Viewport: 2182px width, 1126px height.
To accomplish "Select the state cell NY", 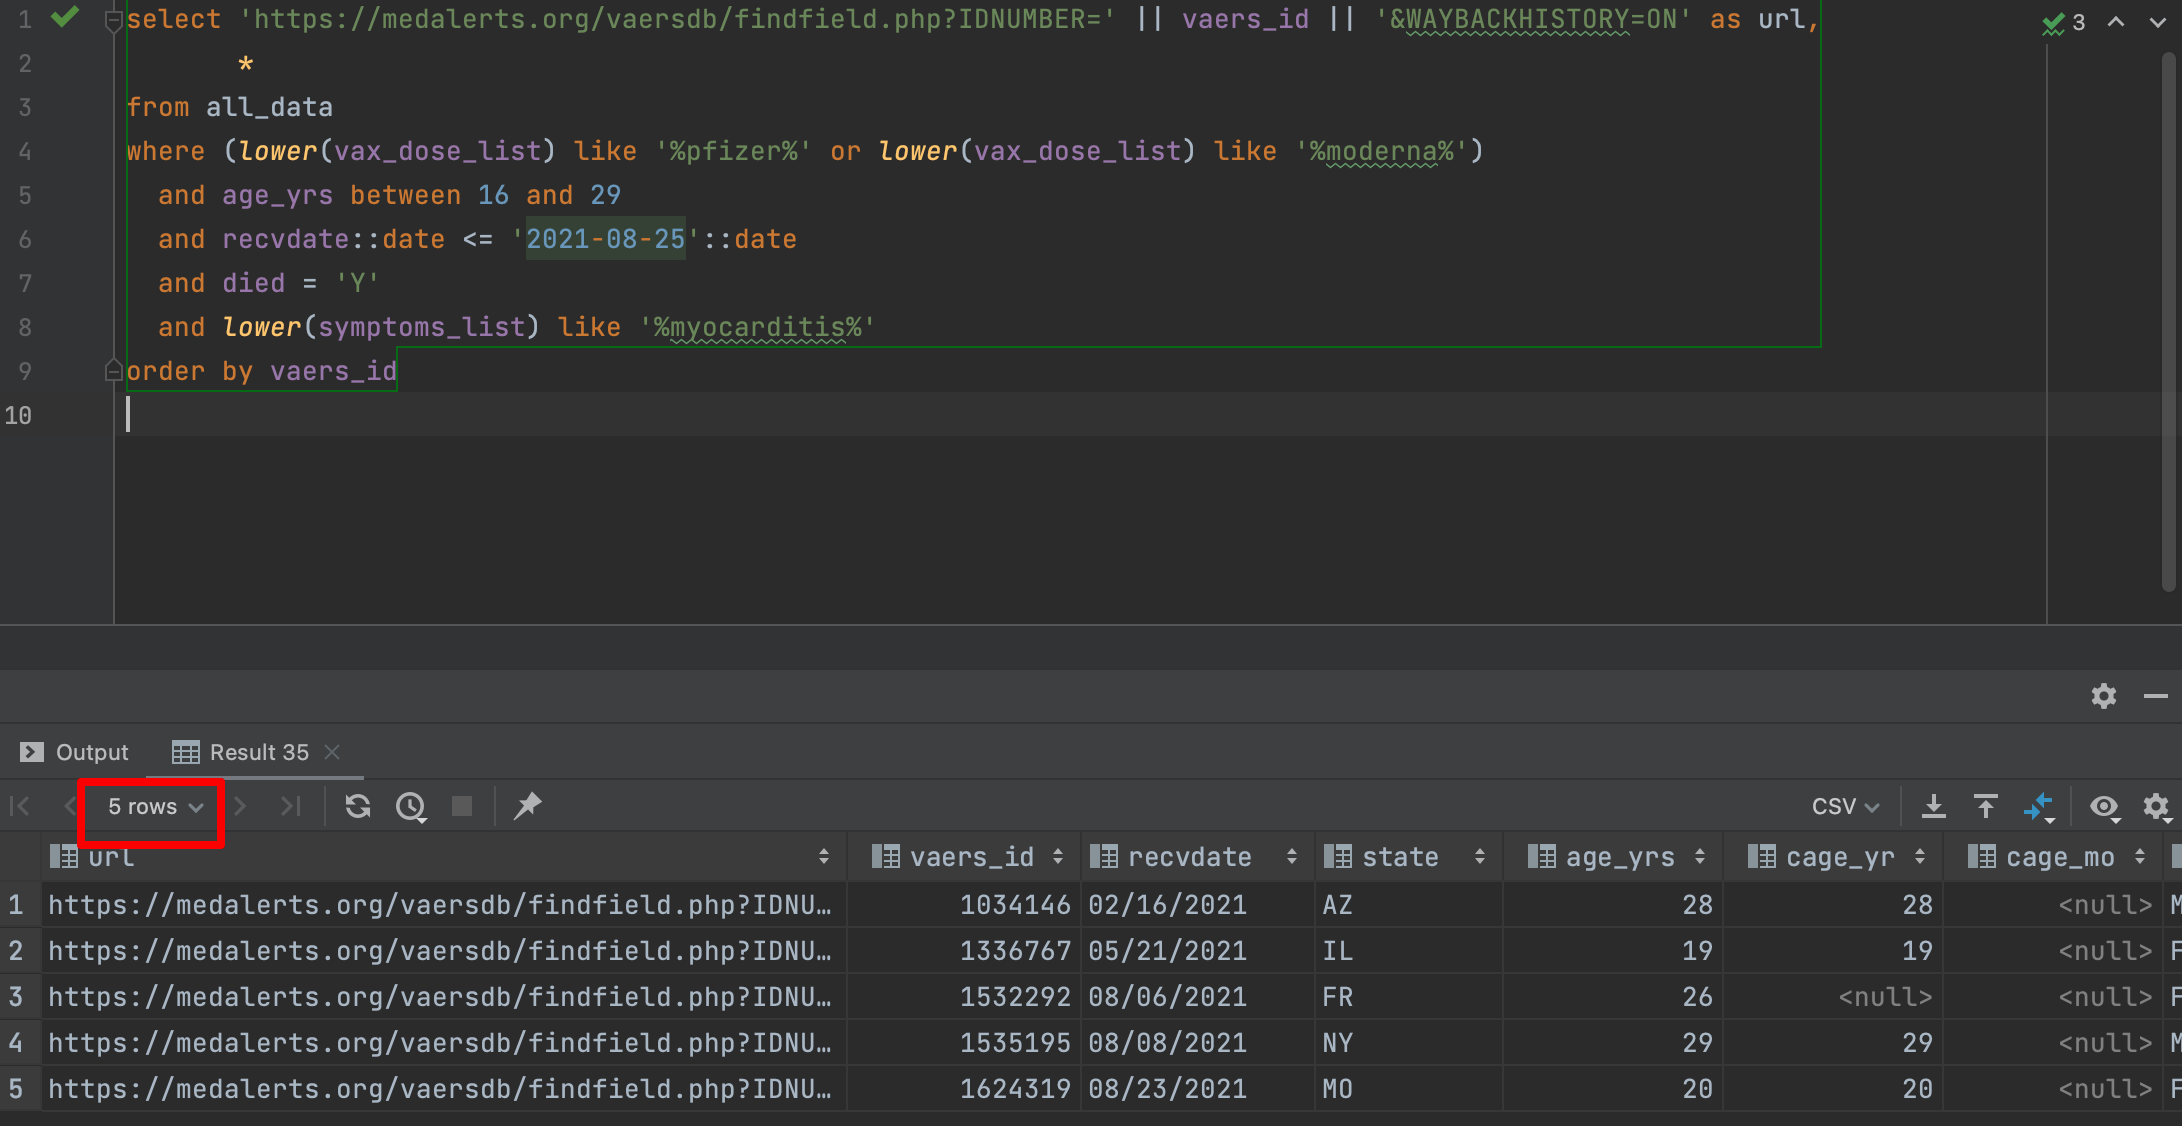I will 1408,1043.
